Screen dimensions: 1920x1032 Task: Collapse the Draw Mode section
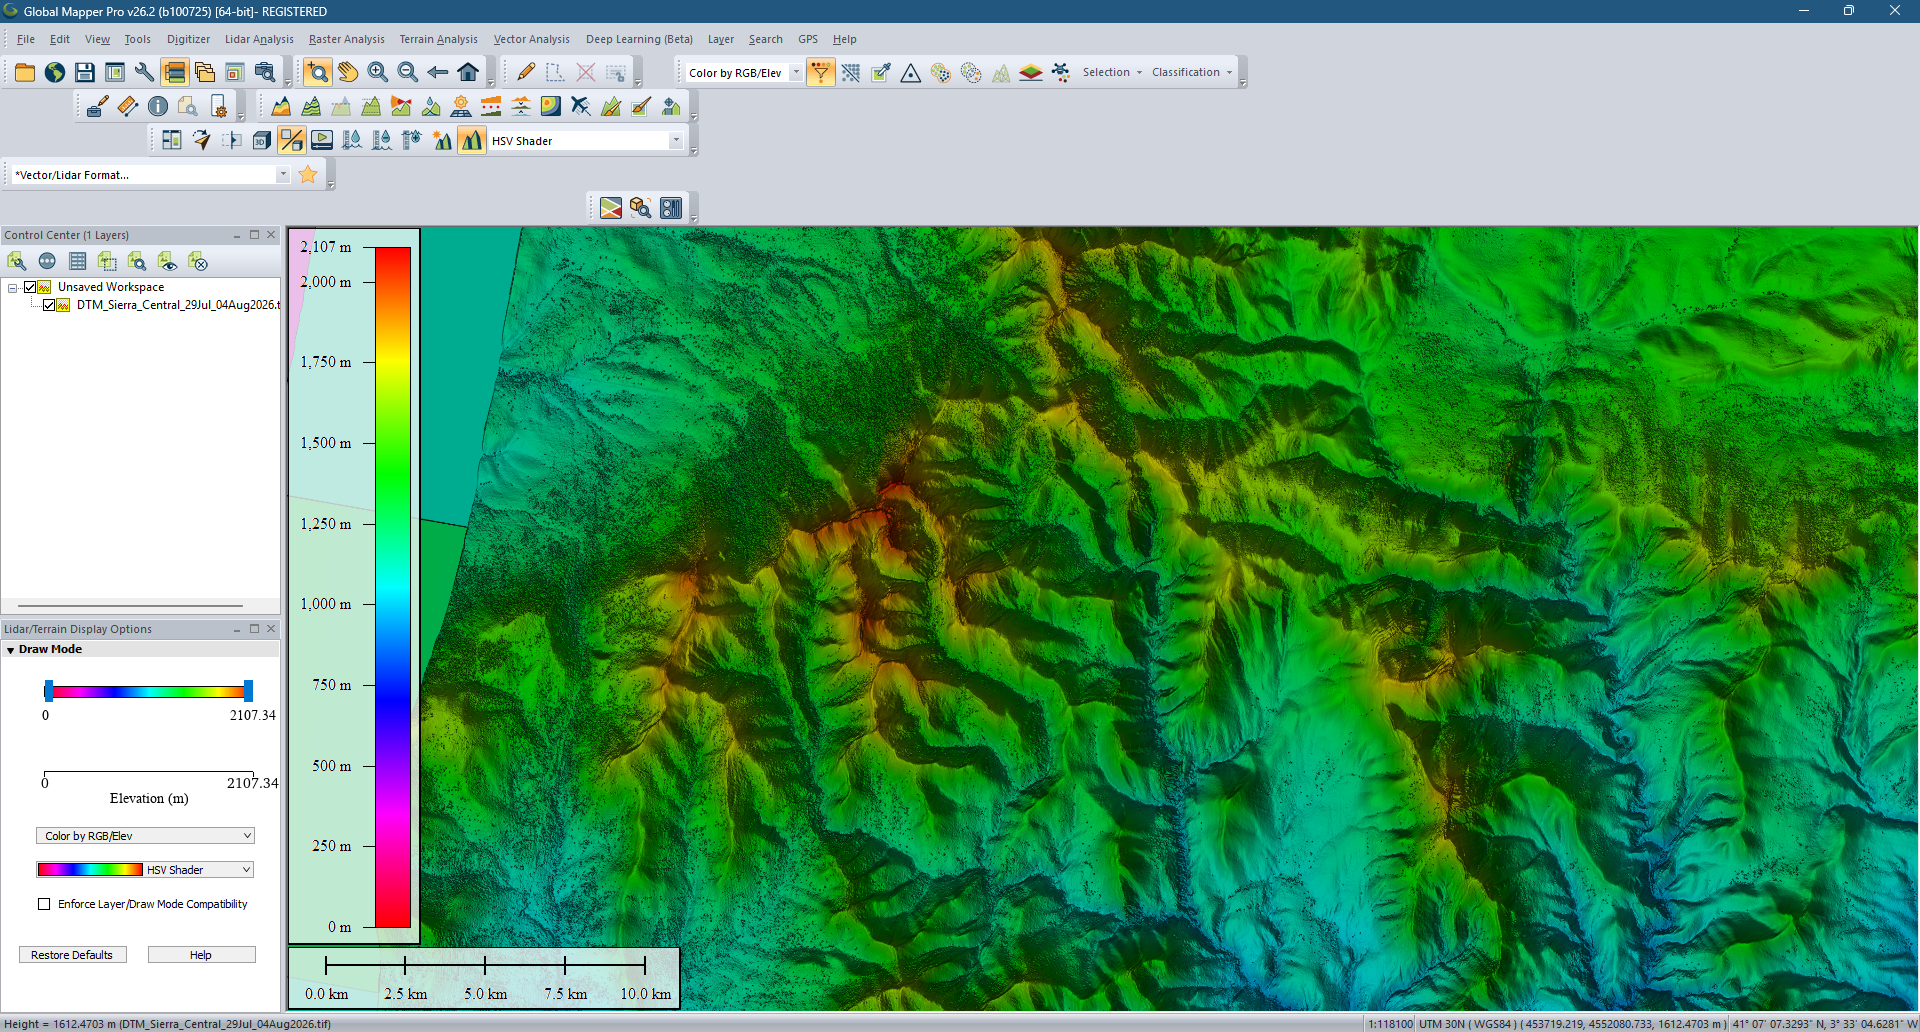[x=11, y=650]
